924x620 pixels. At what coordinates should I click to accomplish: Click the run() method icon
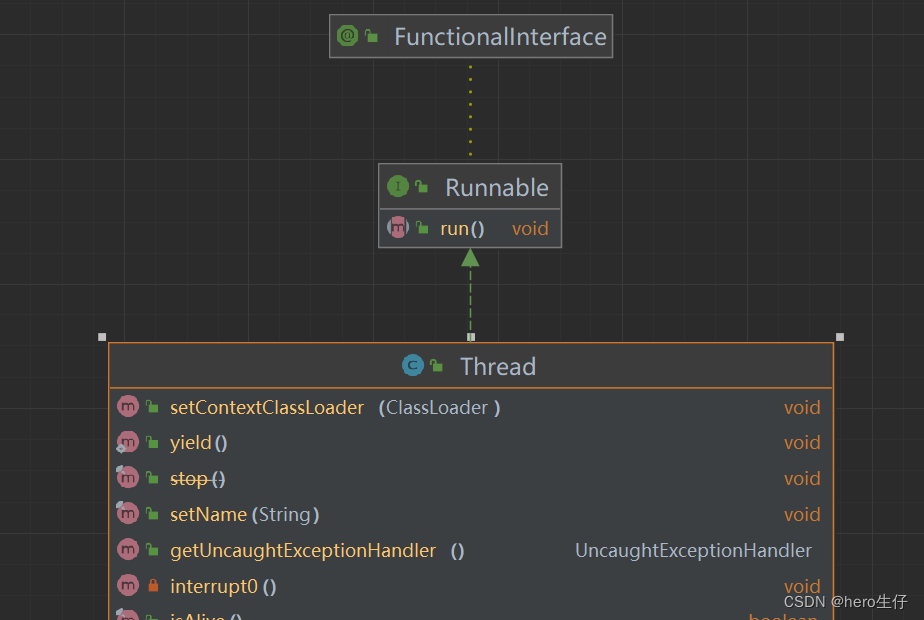pyautogui.click(x=398, y=228)
